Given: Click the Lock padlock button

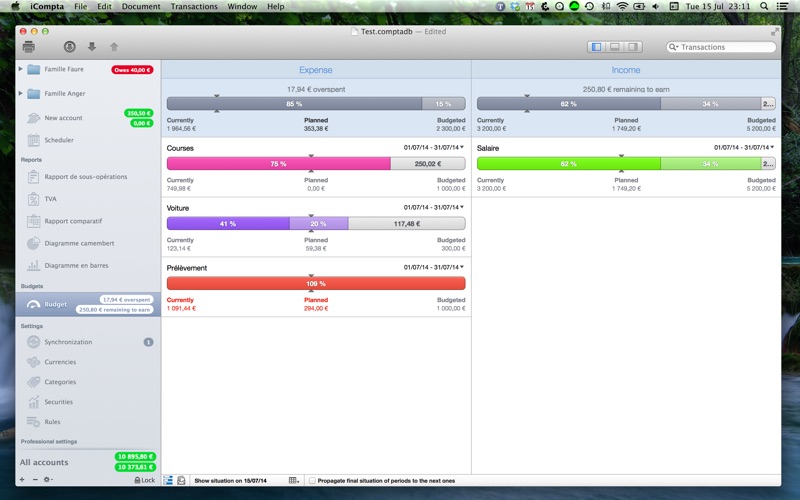Looking at the screenshot, I should click(x=144, y=480).
